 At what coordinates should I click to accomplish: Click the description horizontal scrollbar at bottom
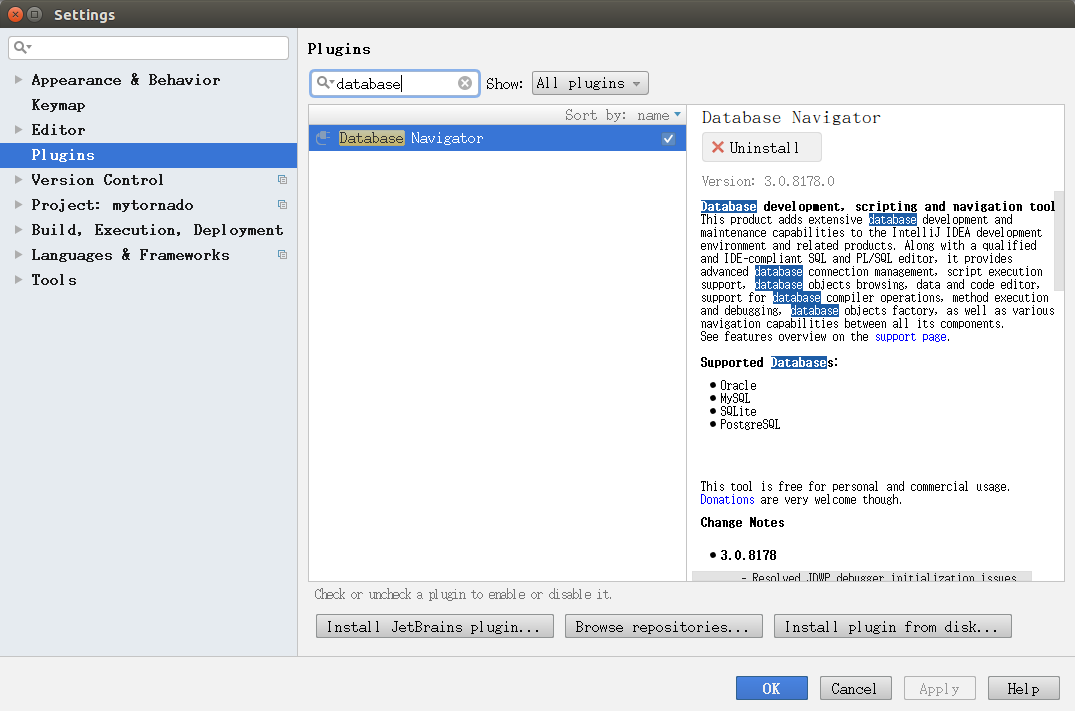(x=862, y=577)
